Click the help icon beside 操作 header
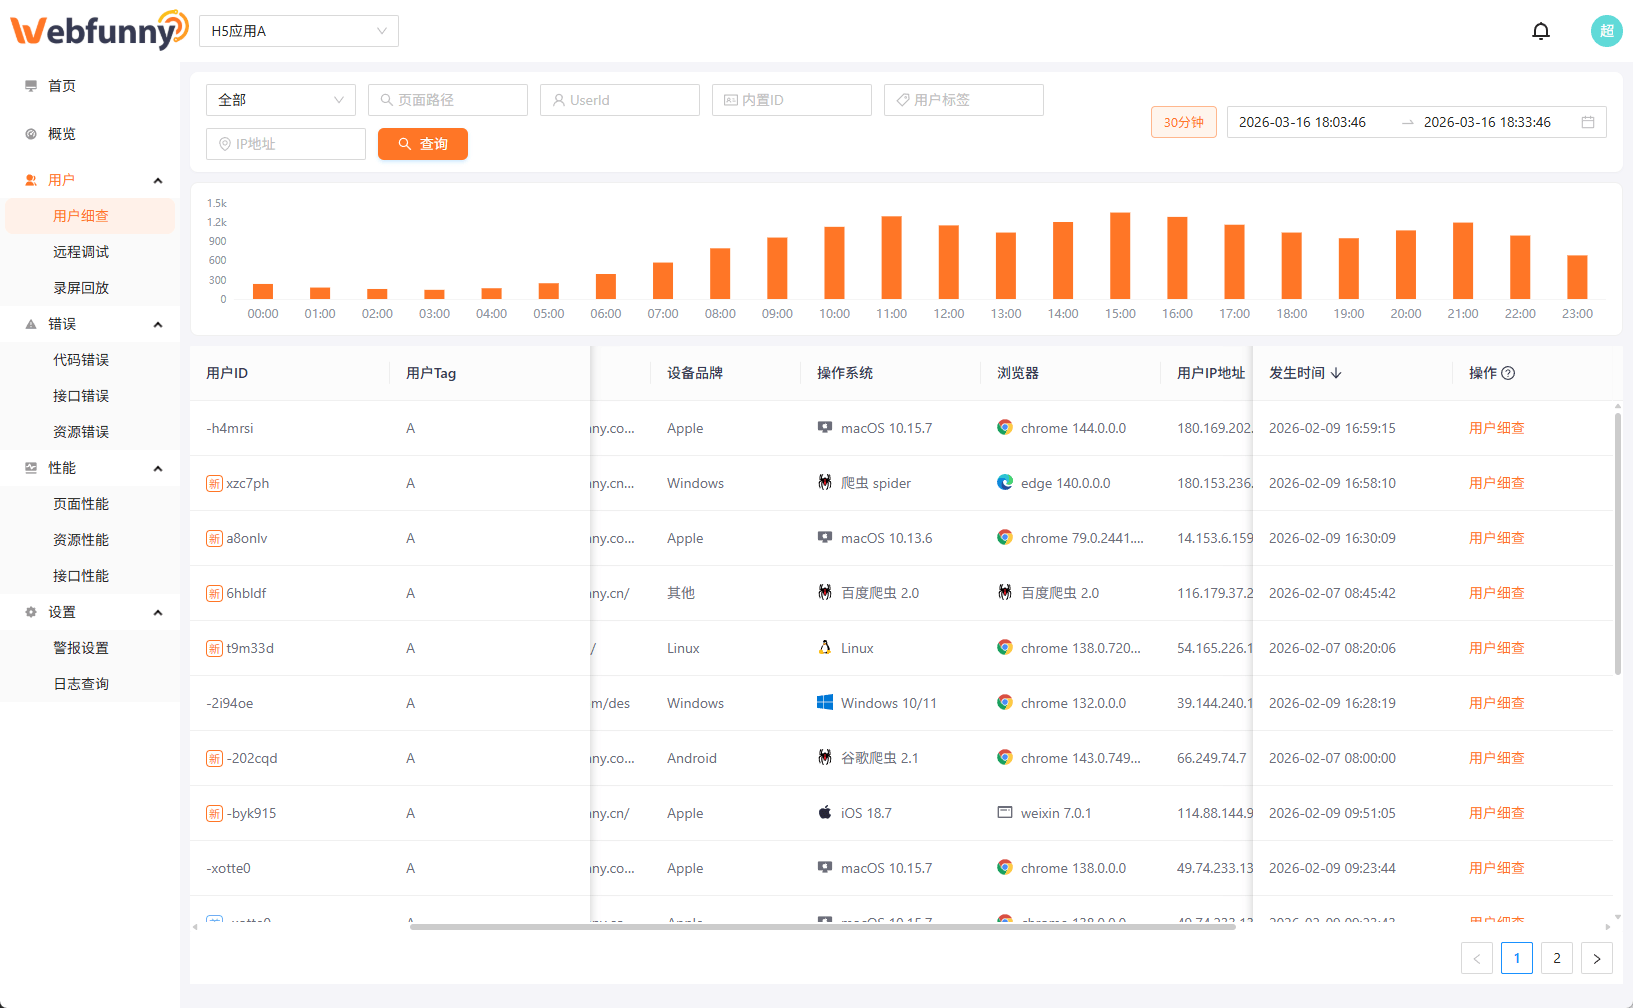Screen dimensions: 1633x1008 [1508, 373]
